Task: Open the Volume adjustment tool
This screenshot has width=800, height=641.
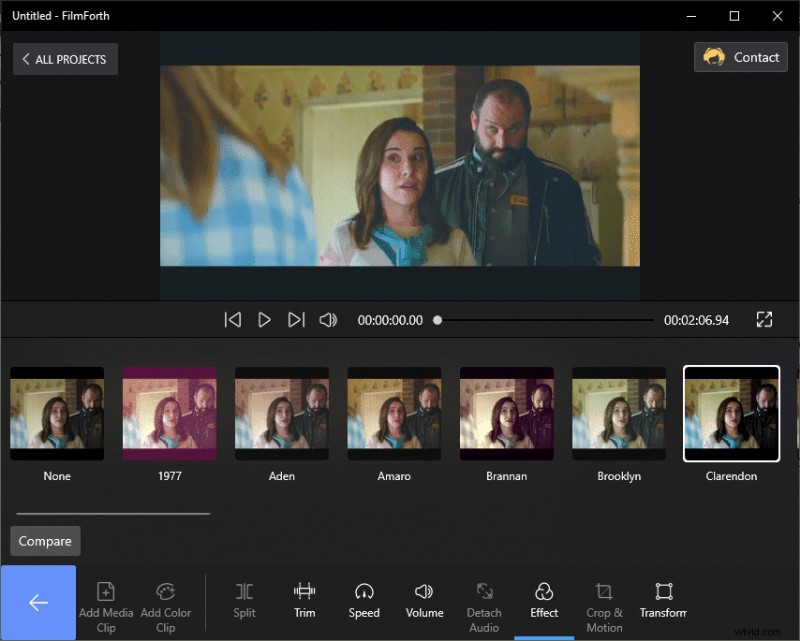Action: [x=424, y=600]
